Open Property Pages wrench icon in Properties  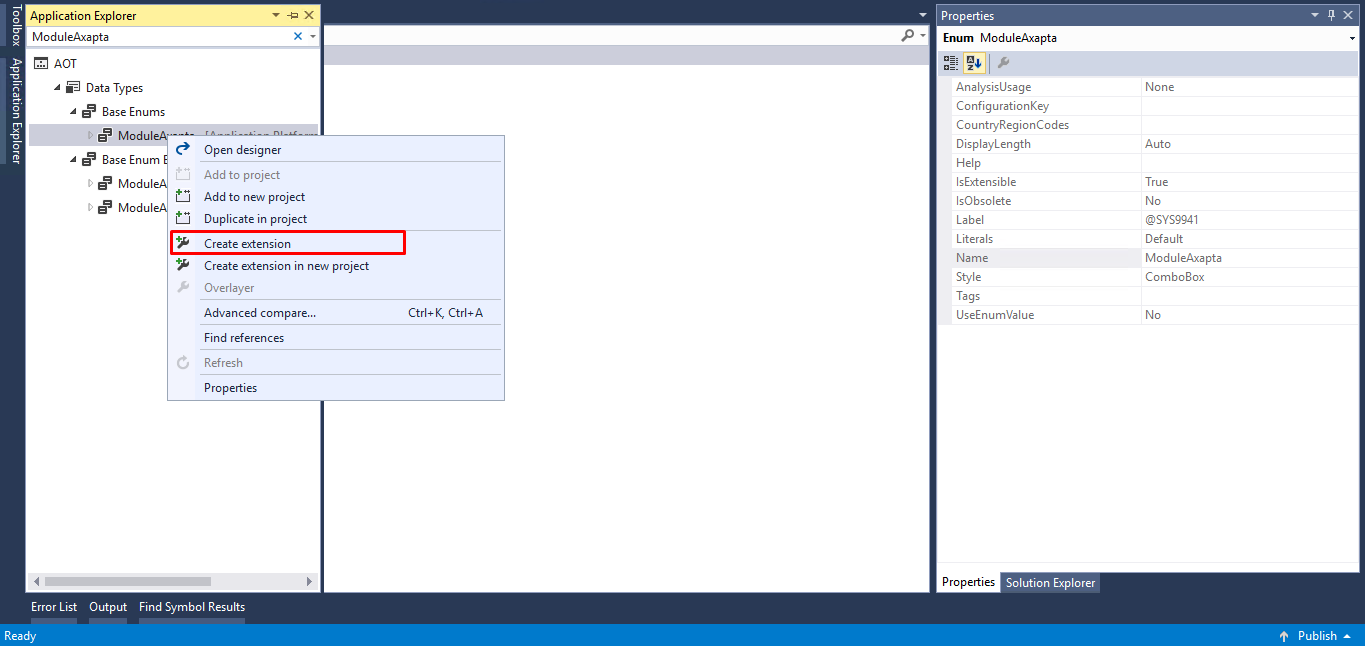[1003, 62]
